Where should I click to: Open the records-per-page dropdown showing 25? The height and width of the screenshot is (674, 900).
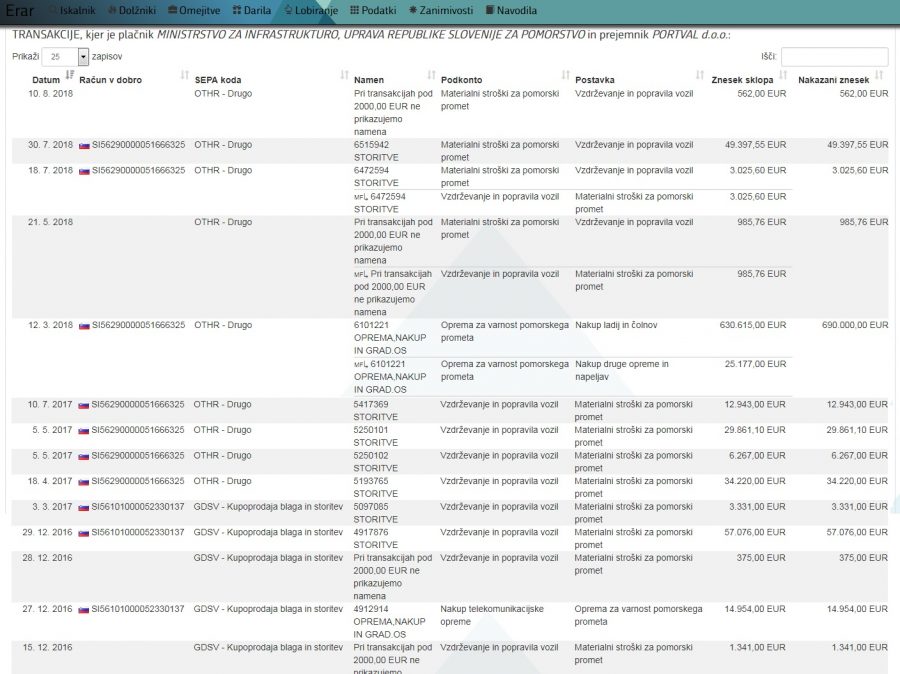65,56
